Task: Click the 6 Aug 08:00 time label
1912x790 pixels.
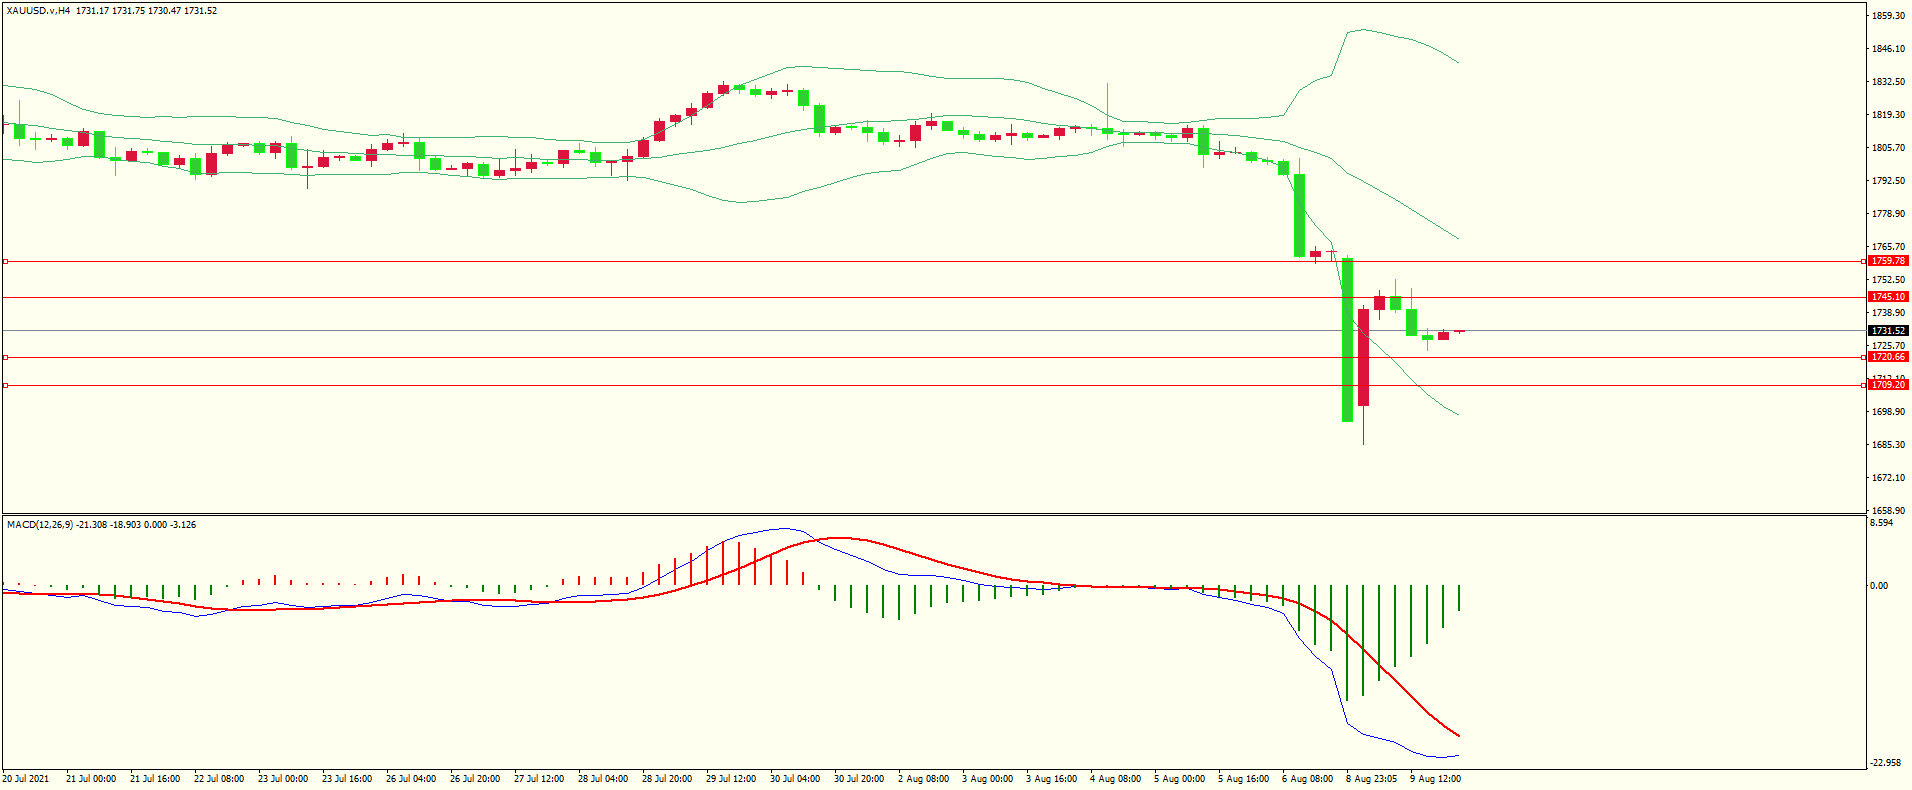Action: 1308,779
